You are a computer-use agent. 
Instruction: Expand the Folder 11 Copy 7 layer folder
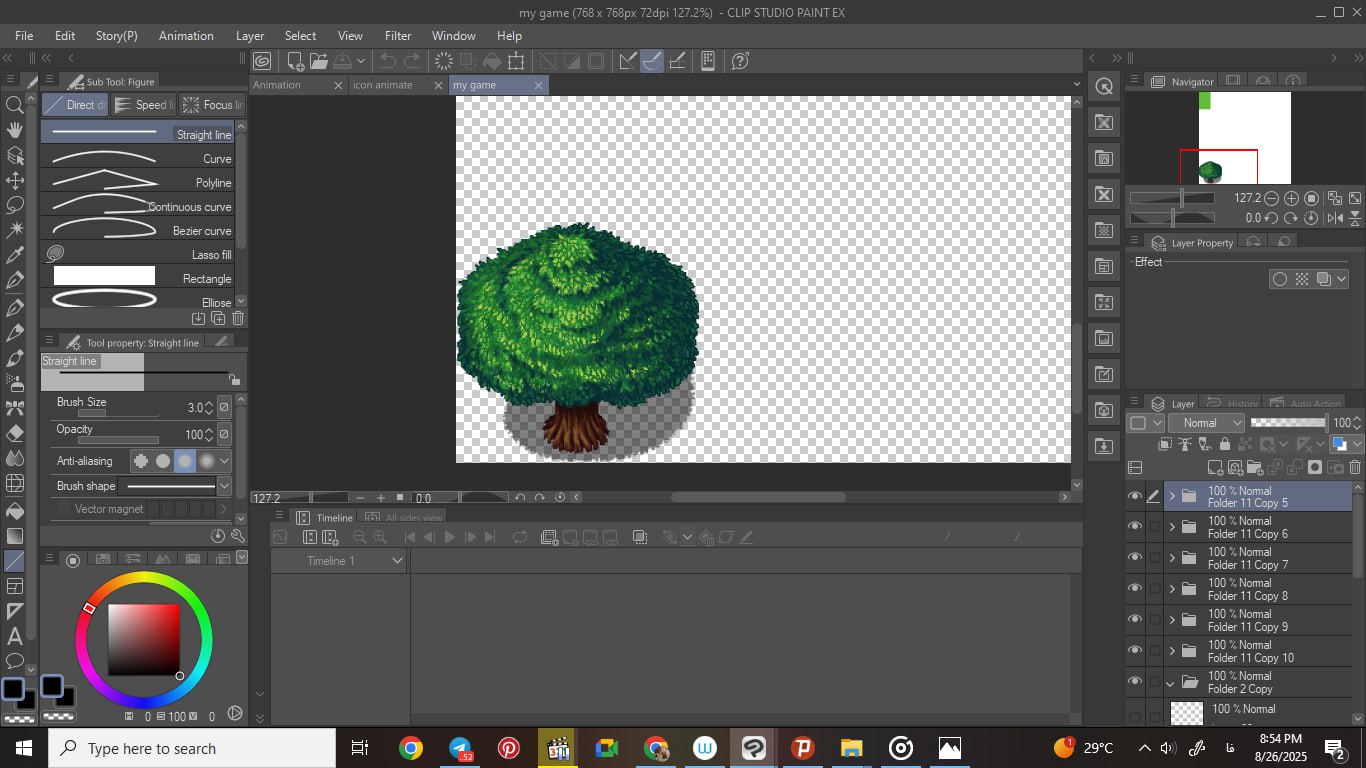pos(1171,558)
